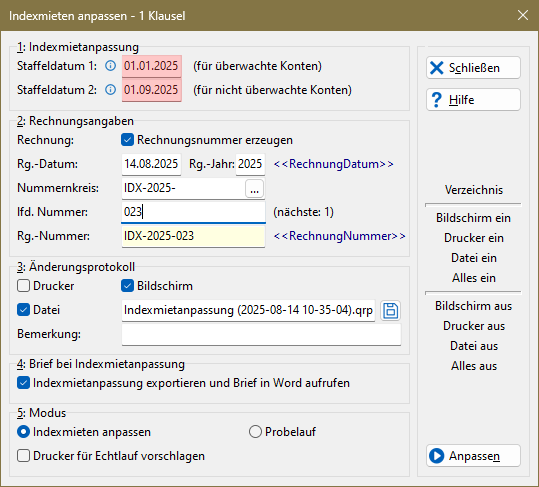The width and height of the screenshot is (539, 487).
Task: Click the info icon next to Staffeldatum 1
Action: point(110,66)
